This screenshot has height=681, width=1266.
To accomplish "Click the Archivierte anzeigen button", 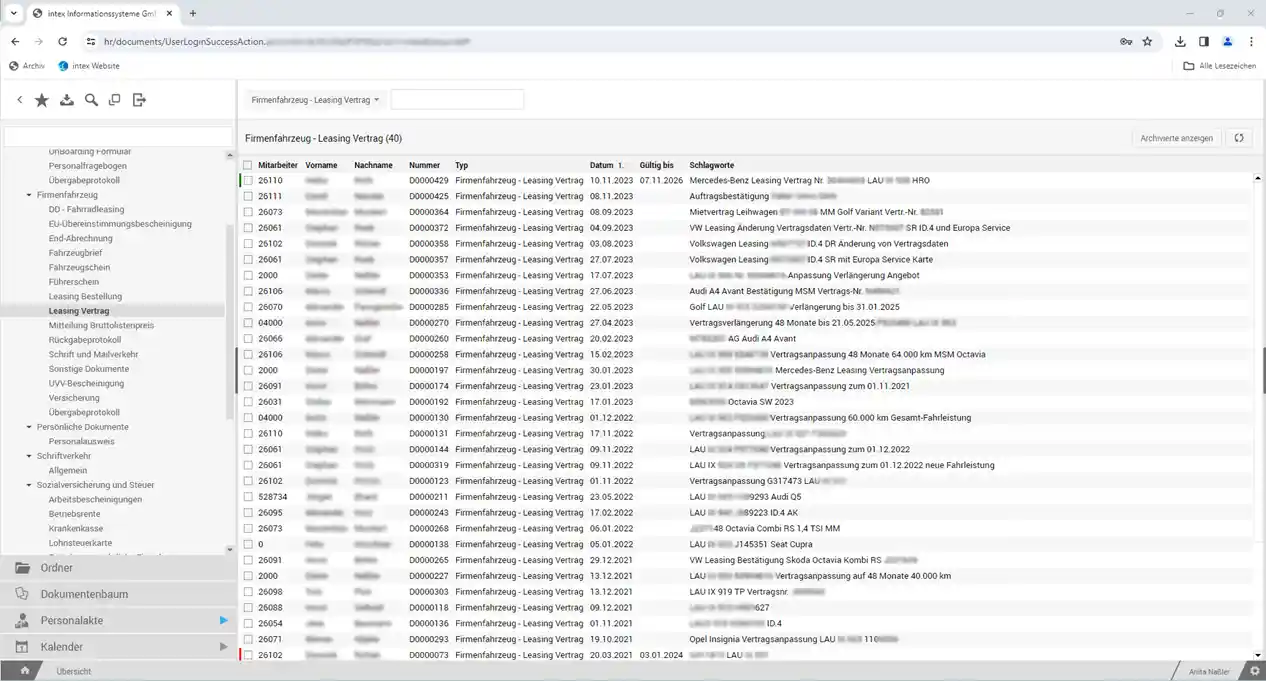I will click(1176, 138).
